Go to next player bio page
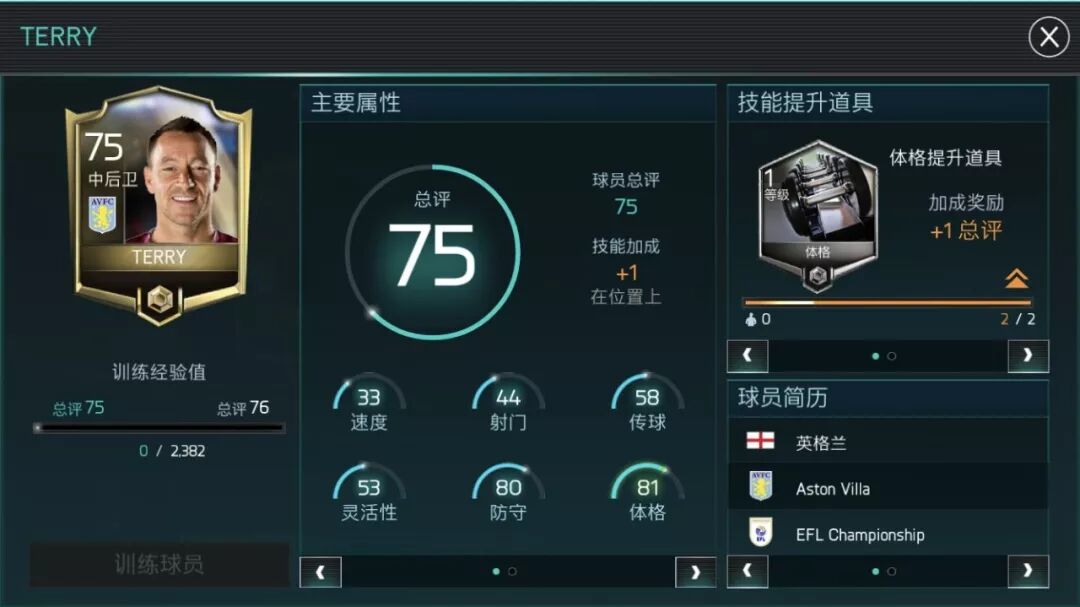 [1028, 571]
